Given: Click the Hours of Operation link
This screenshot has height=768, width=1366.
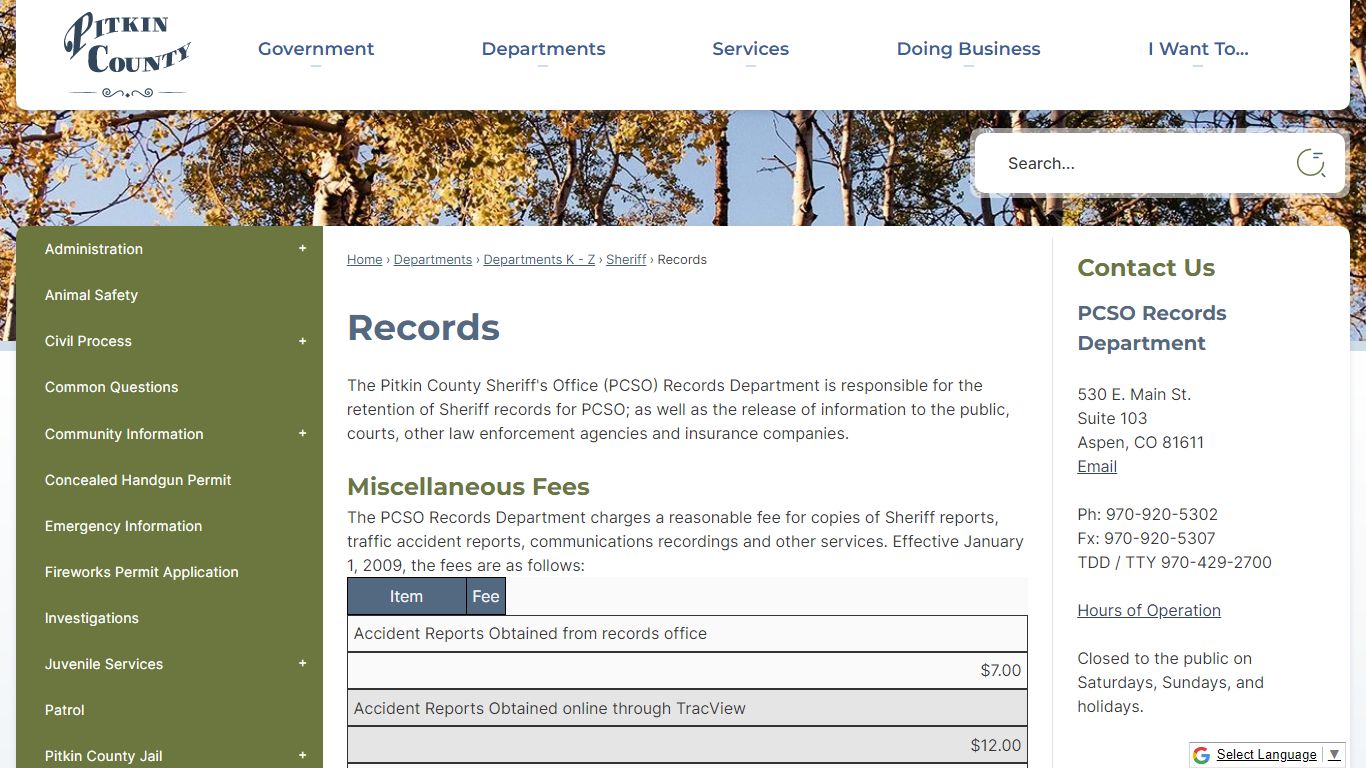Looking at the screenshot, I should [1148, 611].
